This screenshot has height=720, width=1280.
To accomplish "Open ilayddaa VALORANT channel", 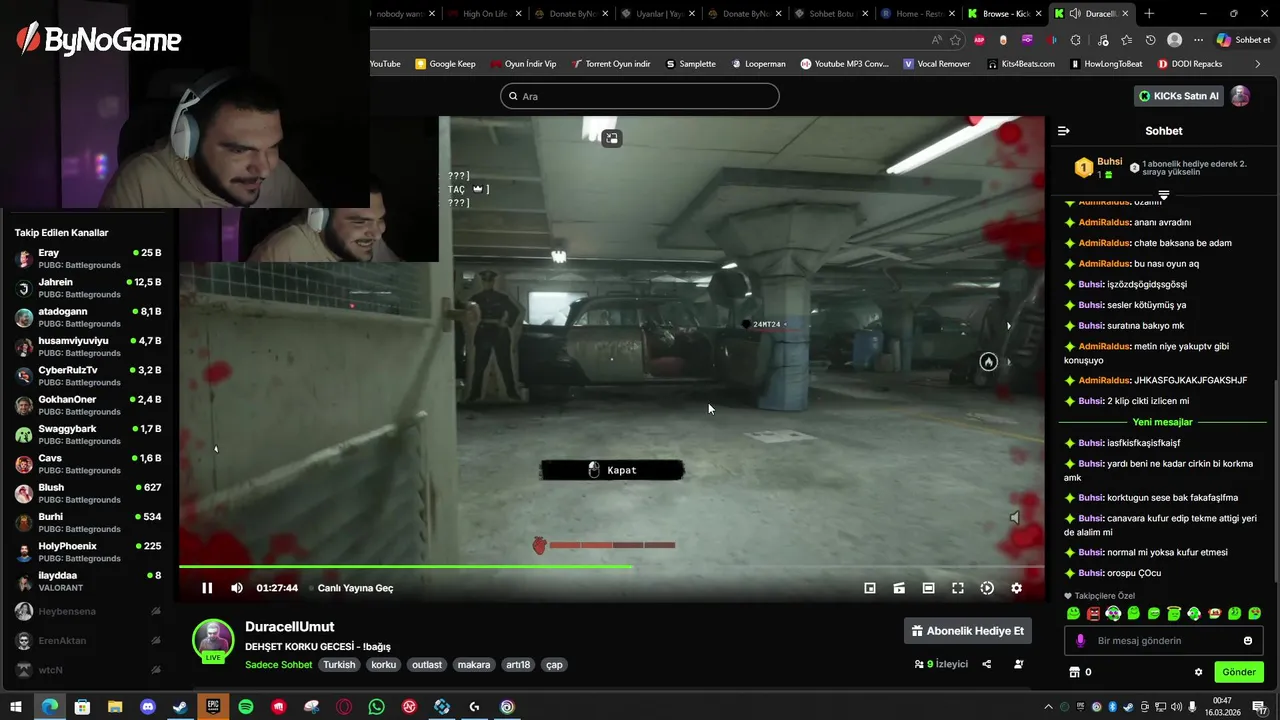I will [89, 581].
